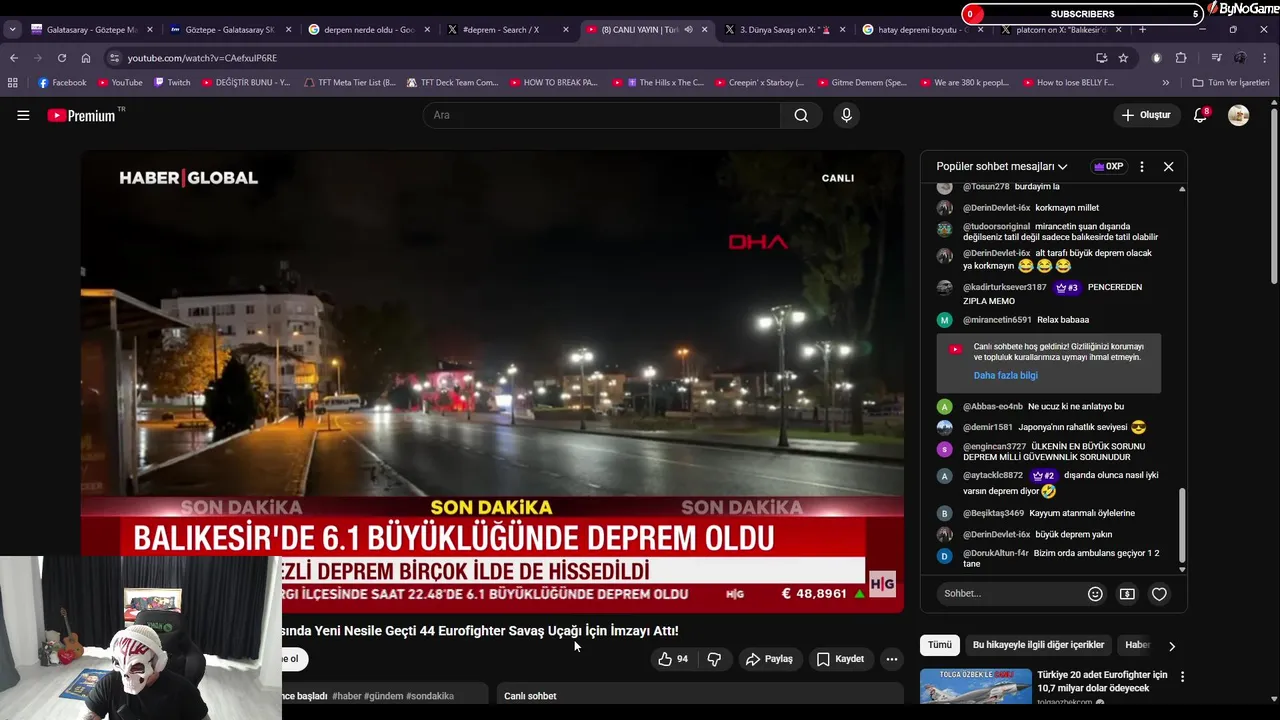Close the CANLI YAYIN browser tab
This screenshot has height=720, width=1280.
(704, 30)
